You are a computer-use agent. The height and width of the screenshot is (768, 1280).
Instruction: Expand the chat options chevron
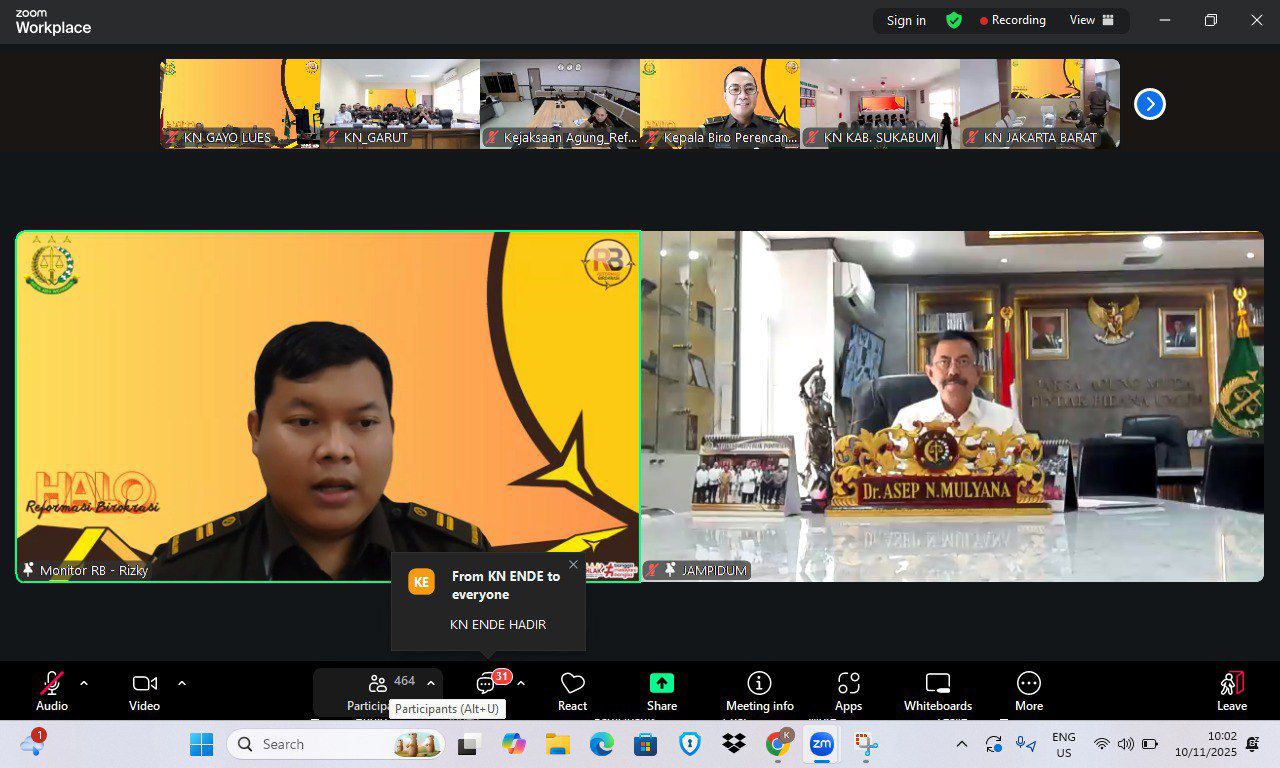click(521, 683)
